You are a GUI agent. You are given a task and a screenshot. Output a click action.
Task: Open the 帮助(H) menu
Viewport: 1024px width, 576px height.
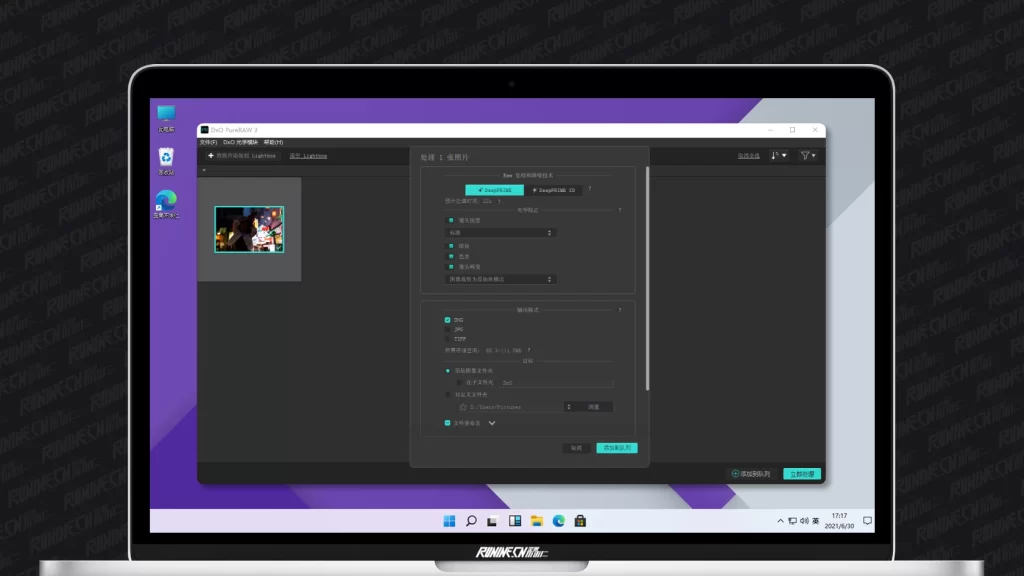tap(273, 142)
